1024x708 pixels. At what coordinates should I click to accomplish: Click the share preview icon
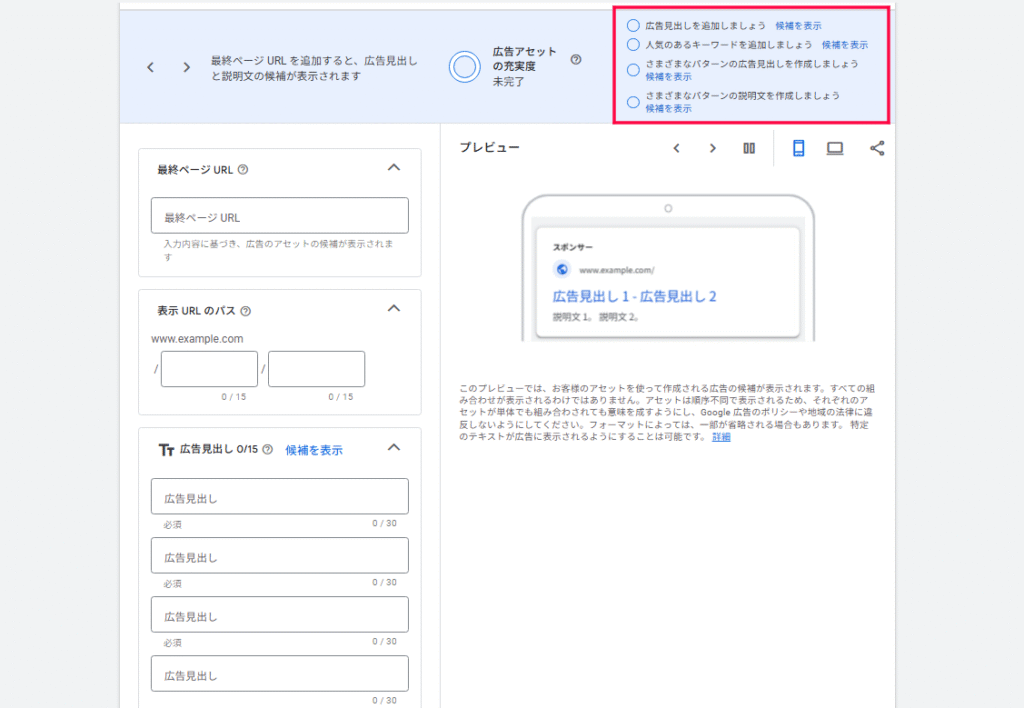coord(877,147)
